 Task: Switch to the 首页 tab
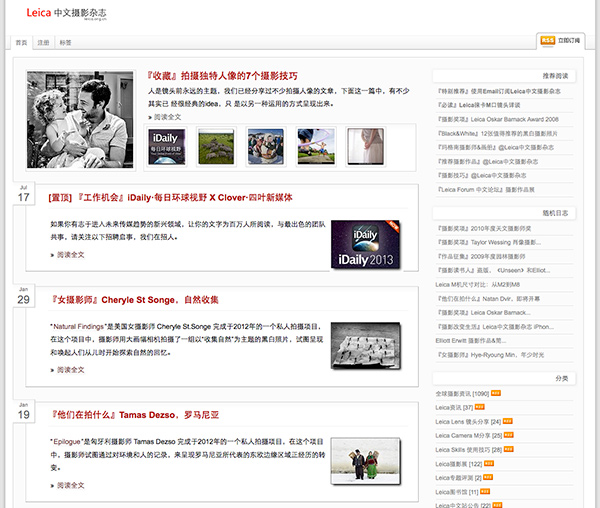coord(22,44)
